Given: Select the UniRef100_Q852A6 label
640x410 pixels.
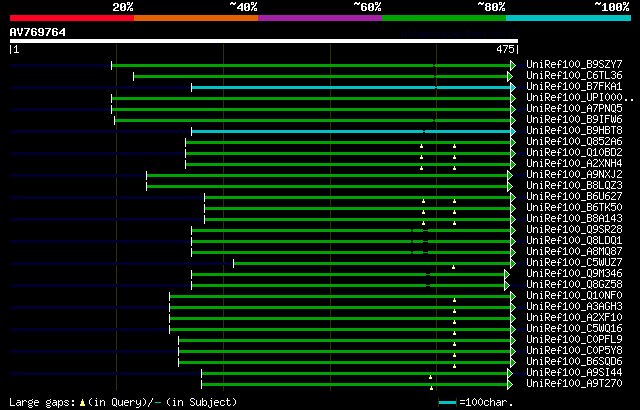Looking at the screenshot, I should click(x=574, y=142).
